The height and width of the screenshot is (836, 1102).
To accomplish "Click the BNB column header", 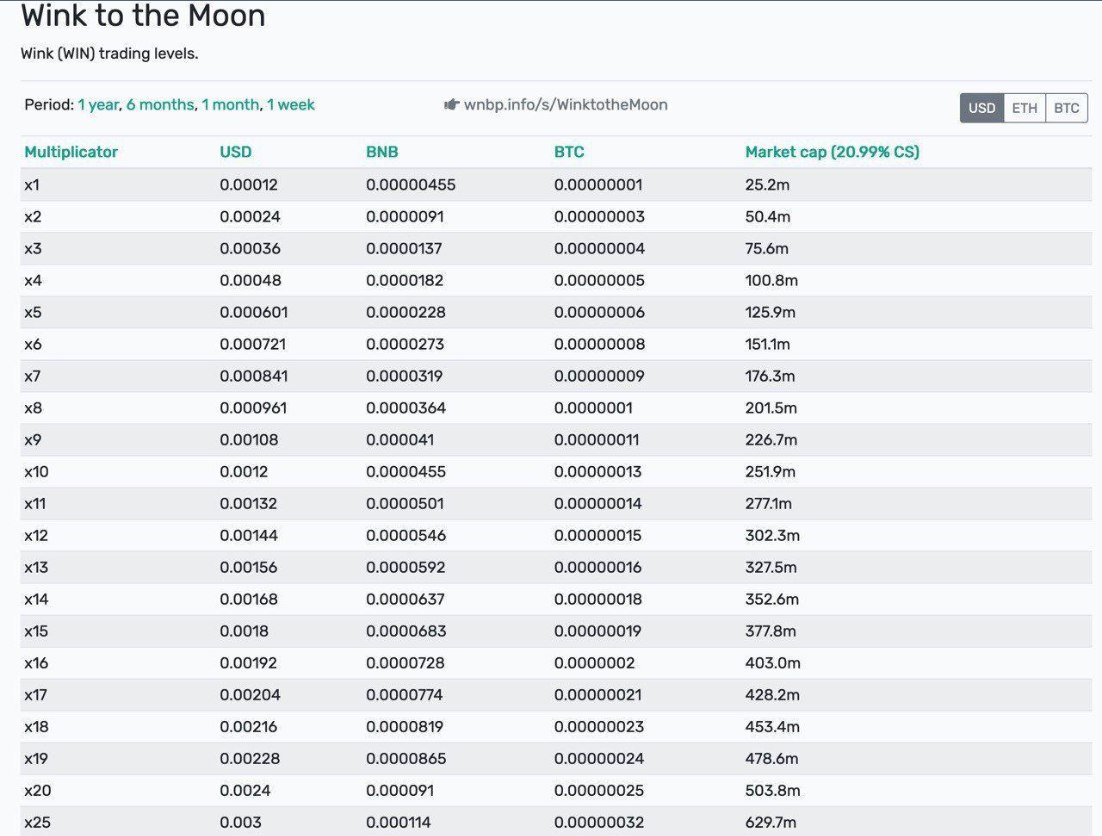I will pos(382,152).
